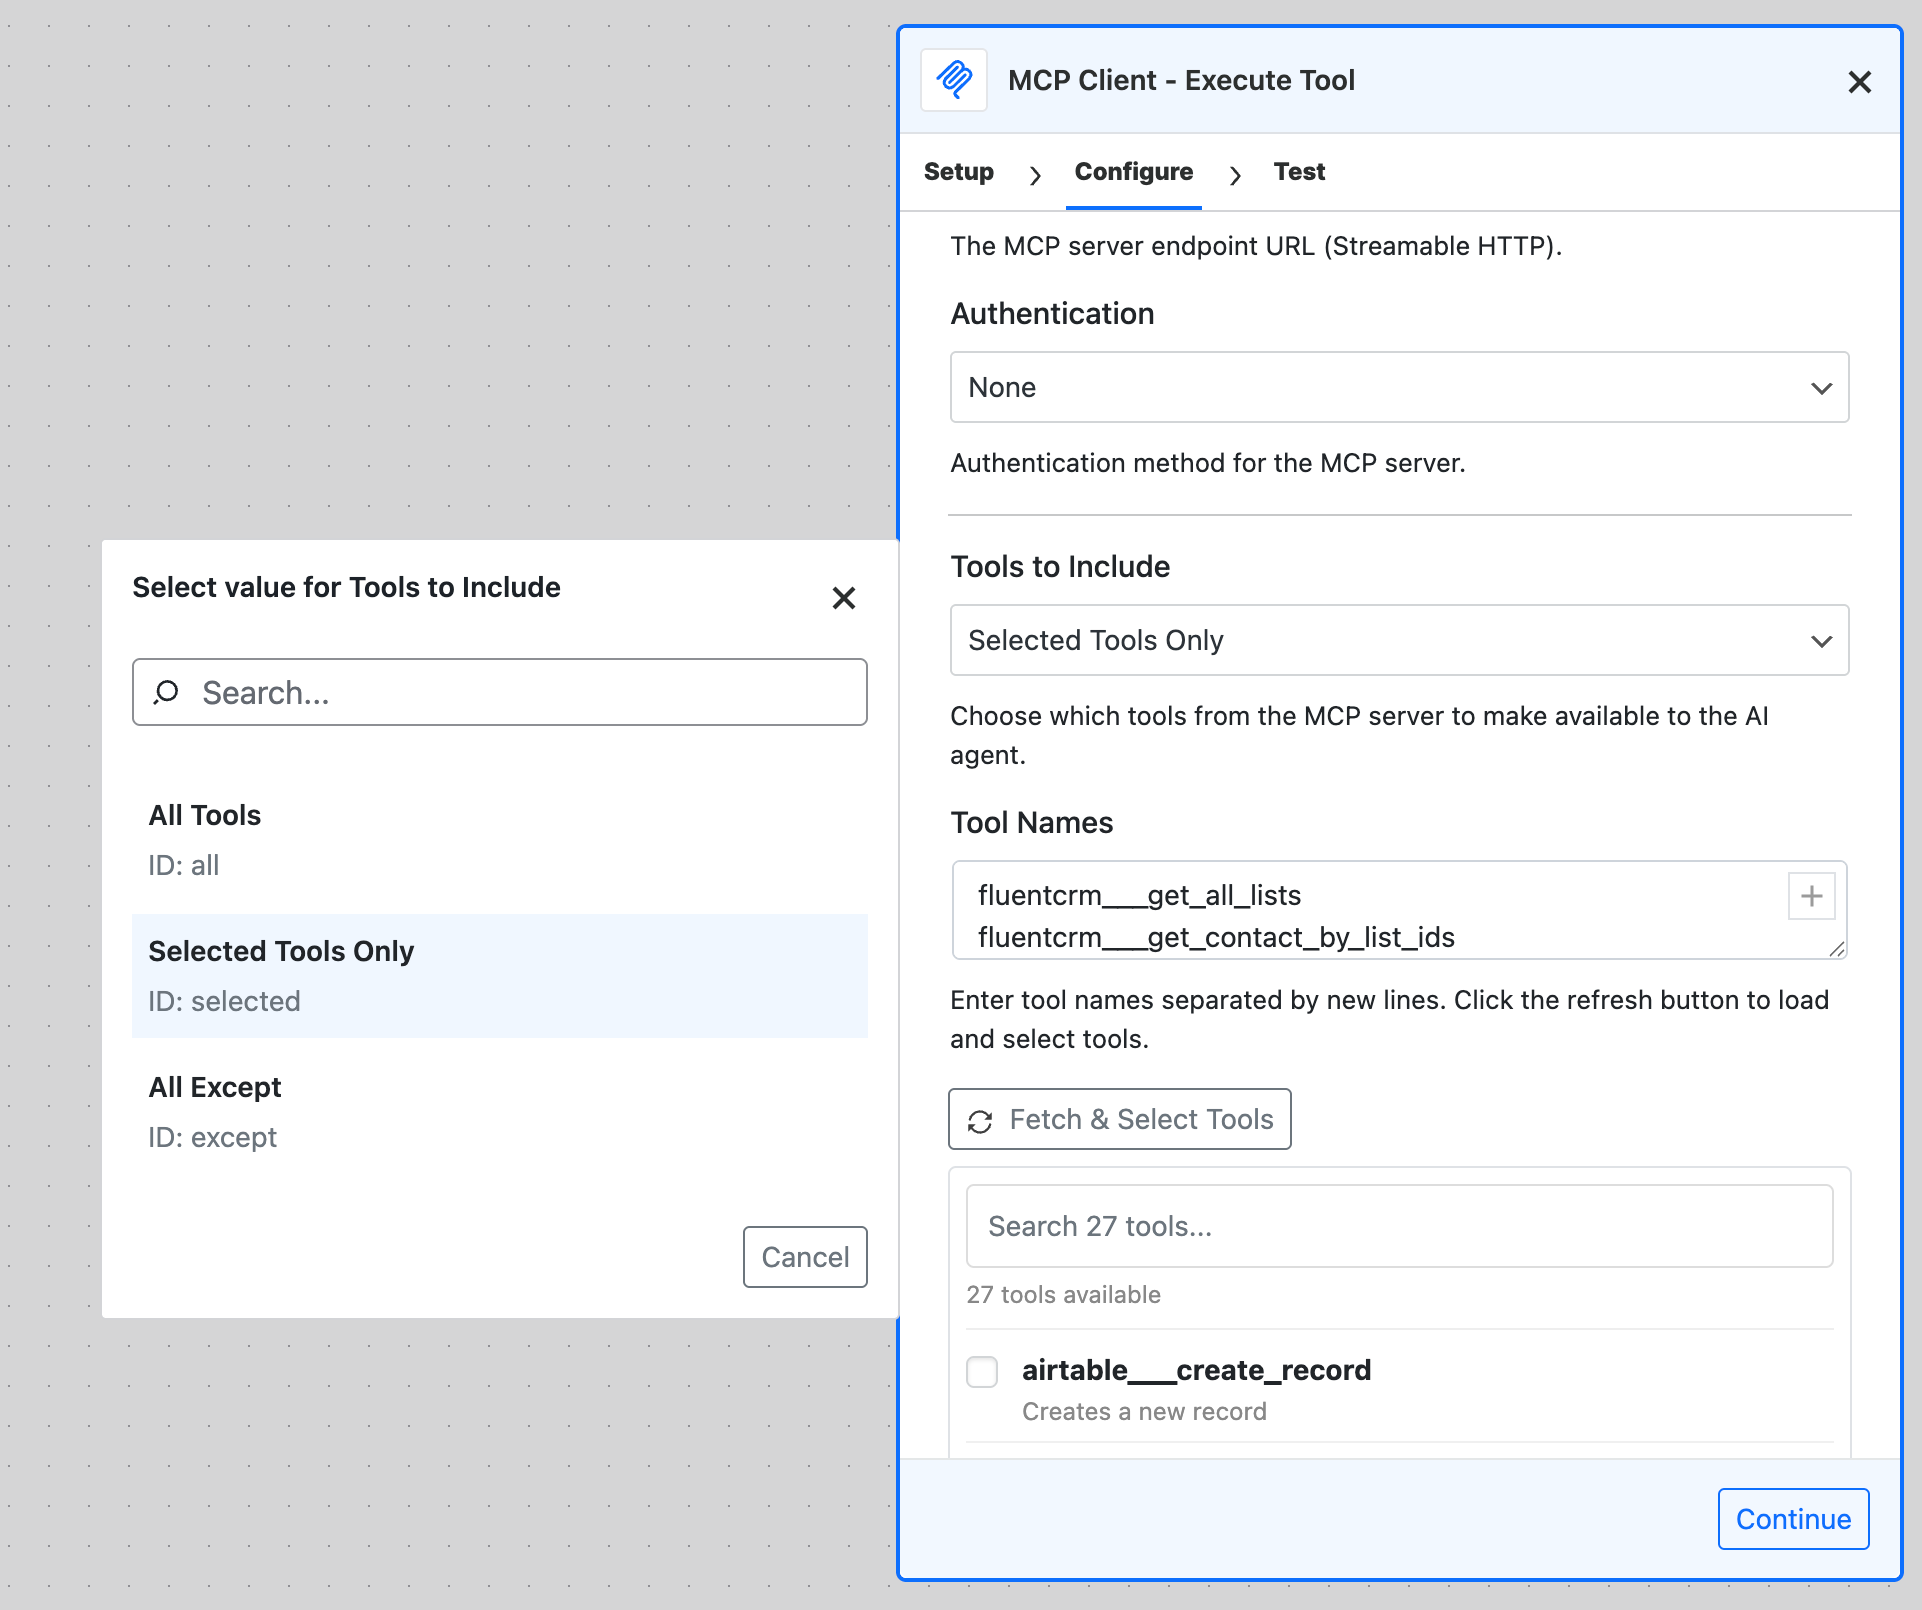Click the chevron between Setup and Configure
1922x1610 pixels.
(1036, 173)
